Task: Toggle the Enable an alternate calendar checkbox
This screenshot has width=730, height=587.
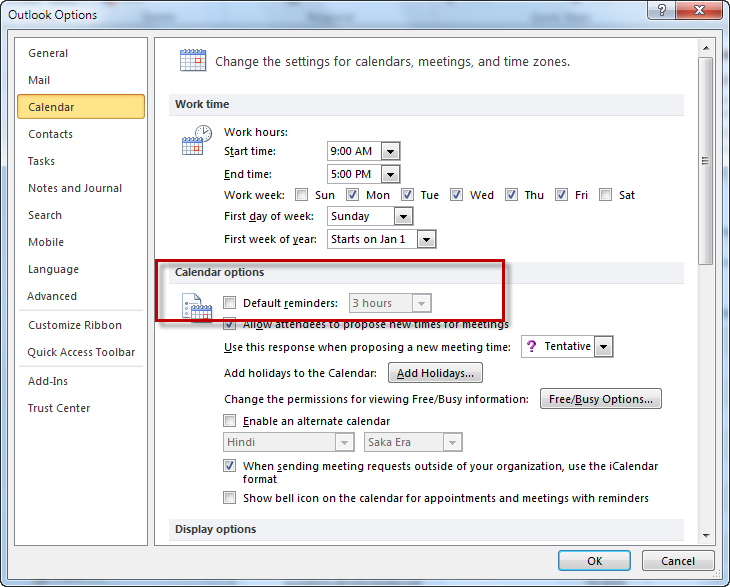Action: [230, 421]
